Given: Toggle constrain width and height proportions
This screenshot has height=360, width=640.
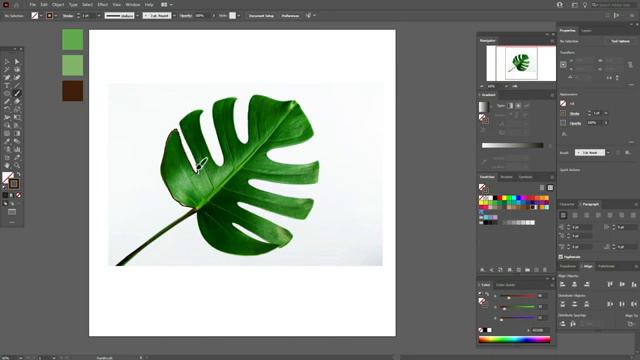Looking at the screenshot, I should click(x=630, y=64).
